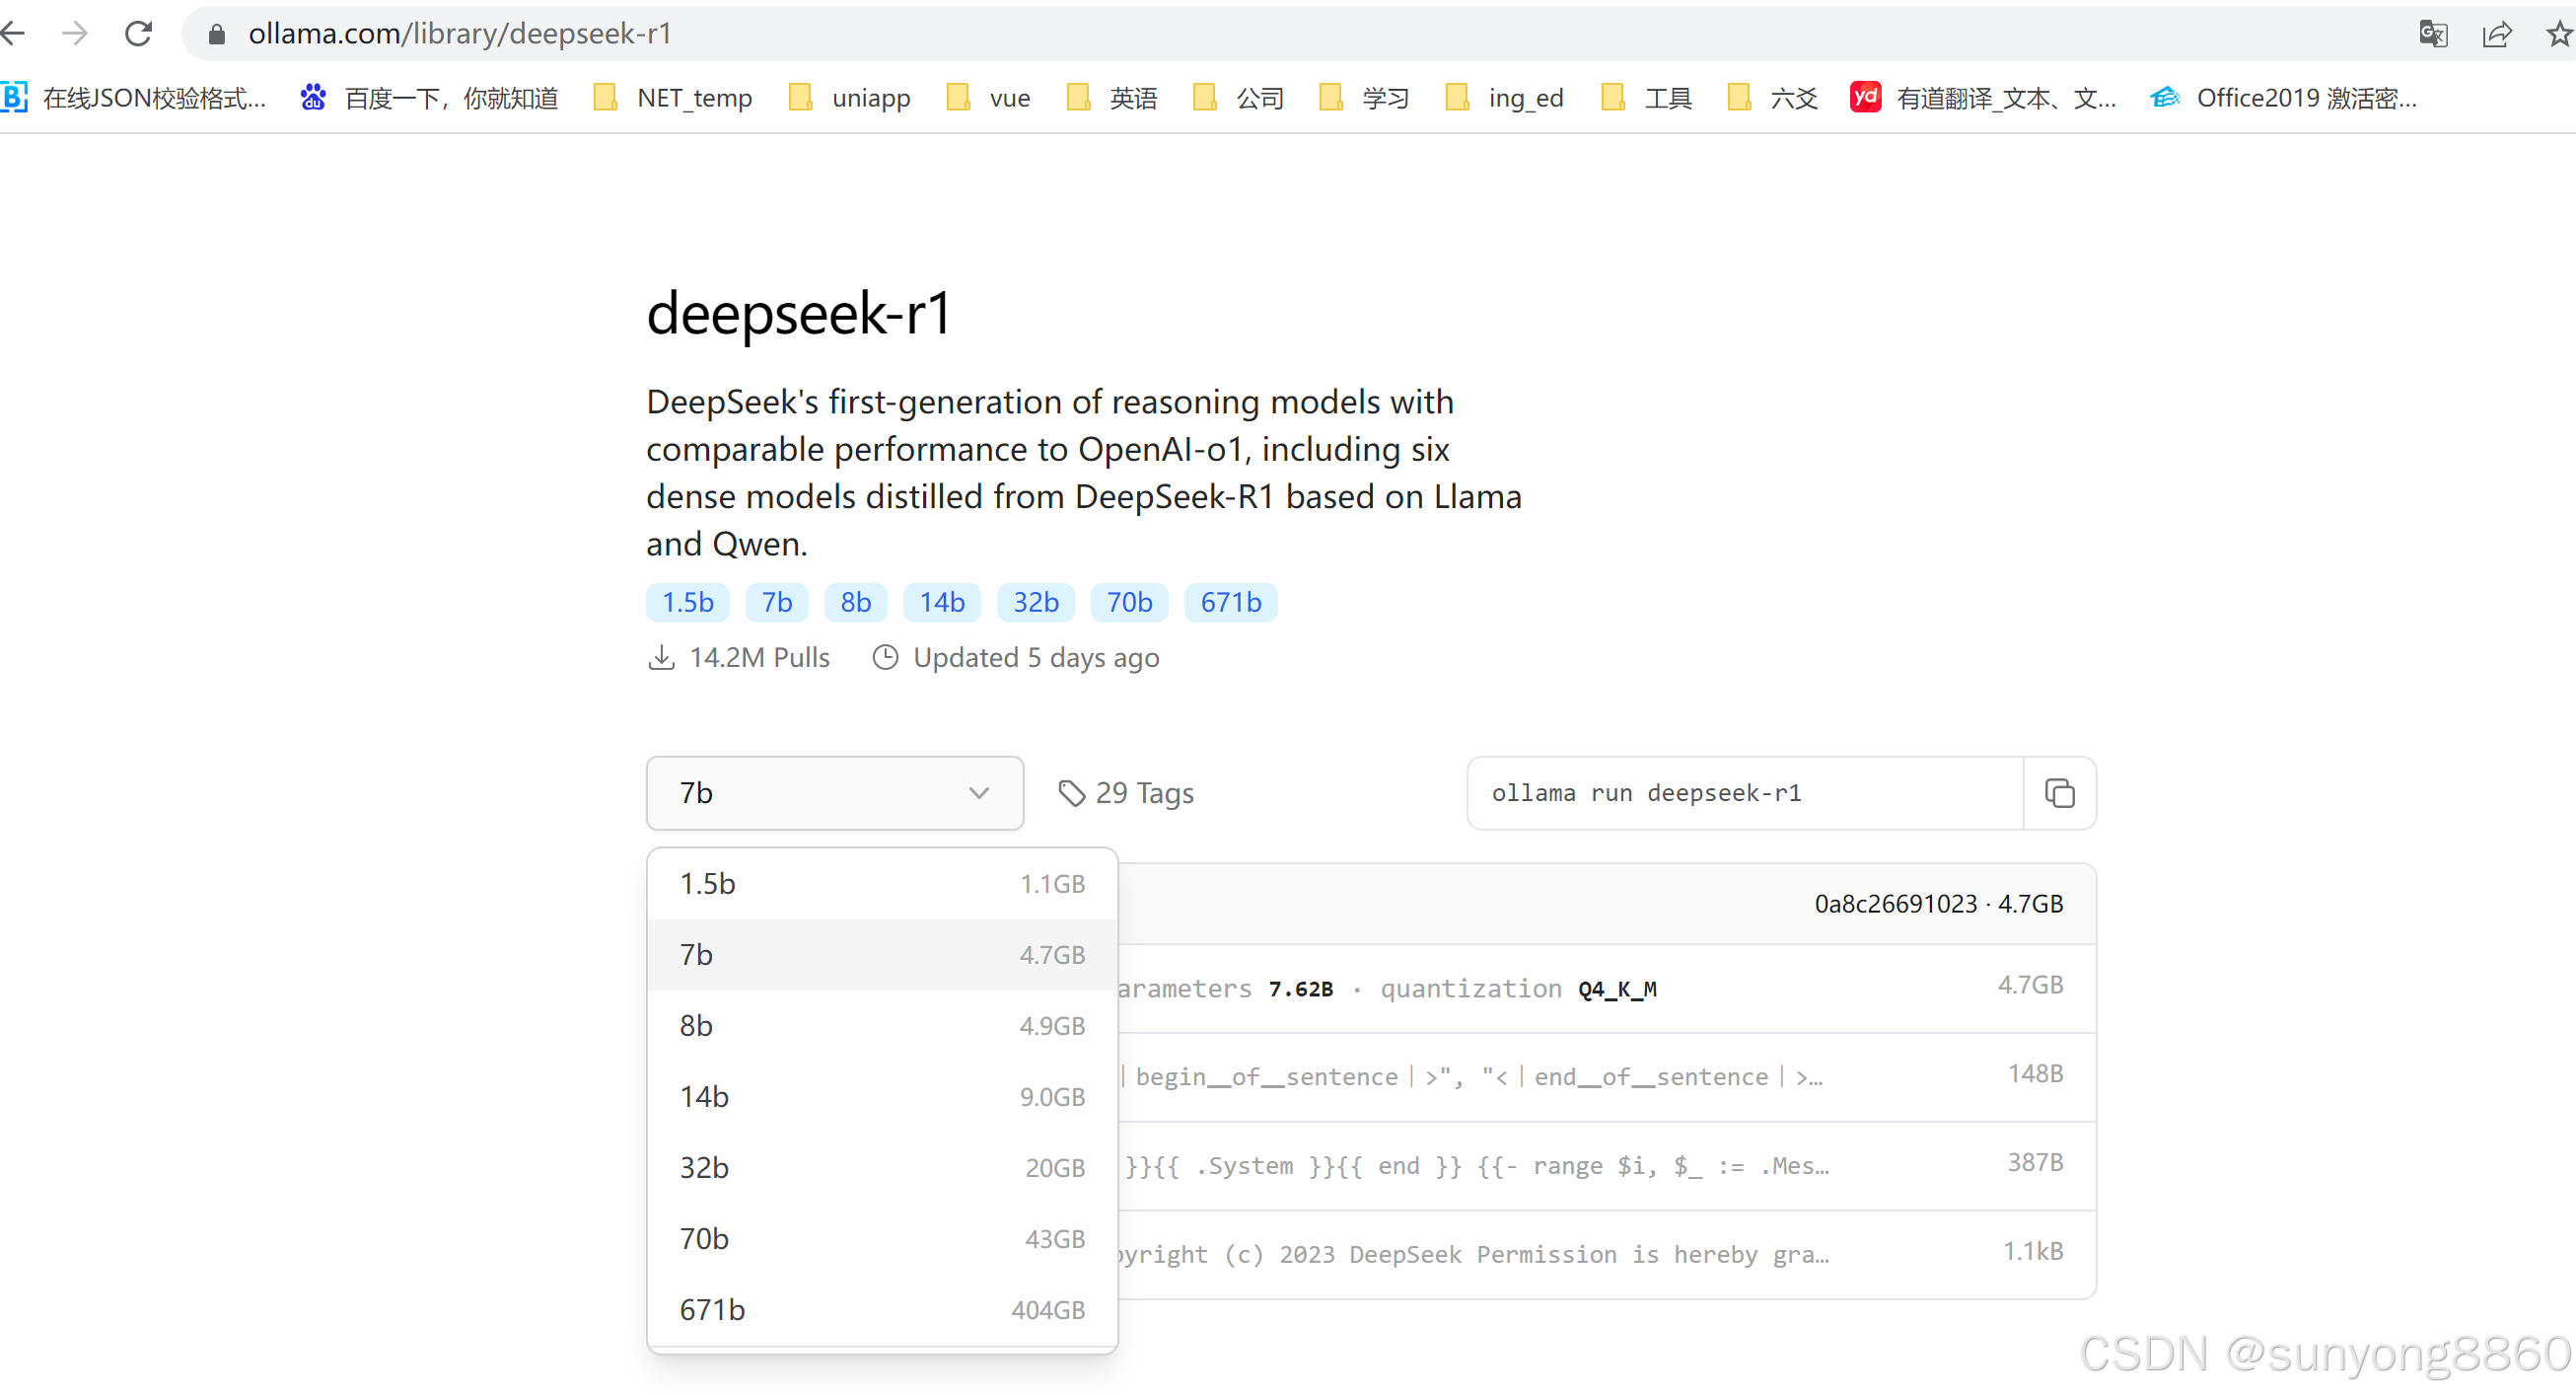Pick the 14b 9.0GB option
The height and width of the screenshot is (1395, 2576).
[881, 1097]
